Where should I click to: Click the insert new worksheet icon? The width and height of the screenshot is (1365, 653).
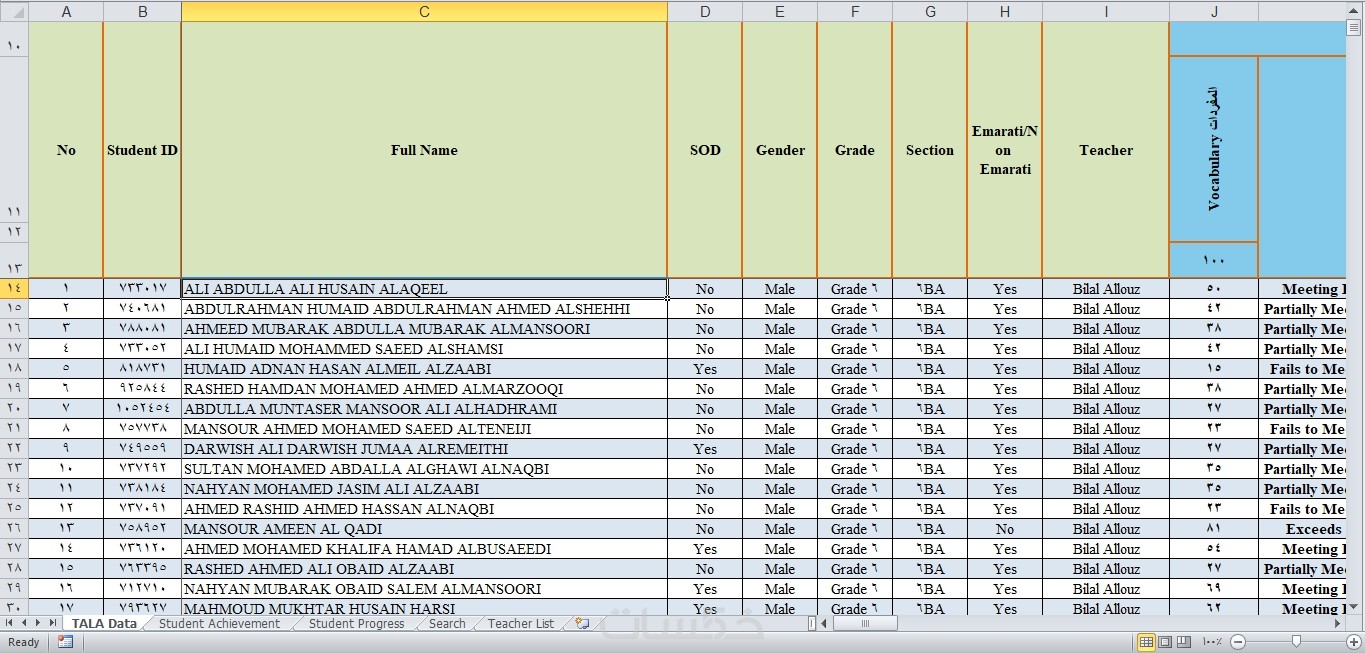(x=582, y=623)
